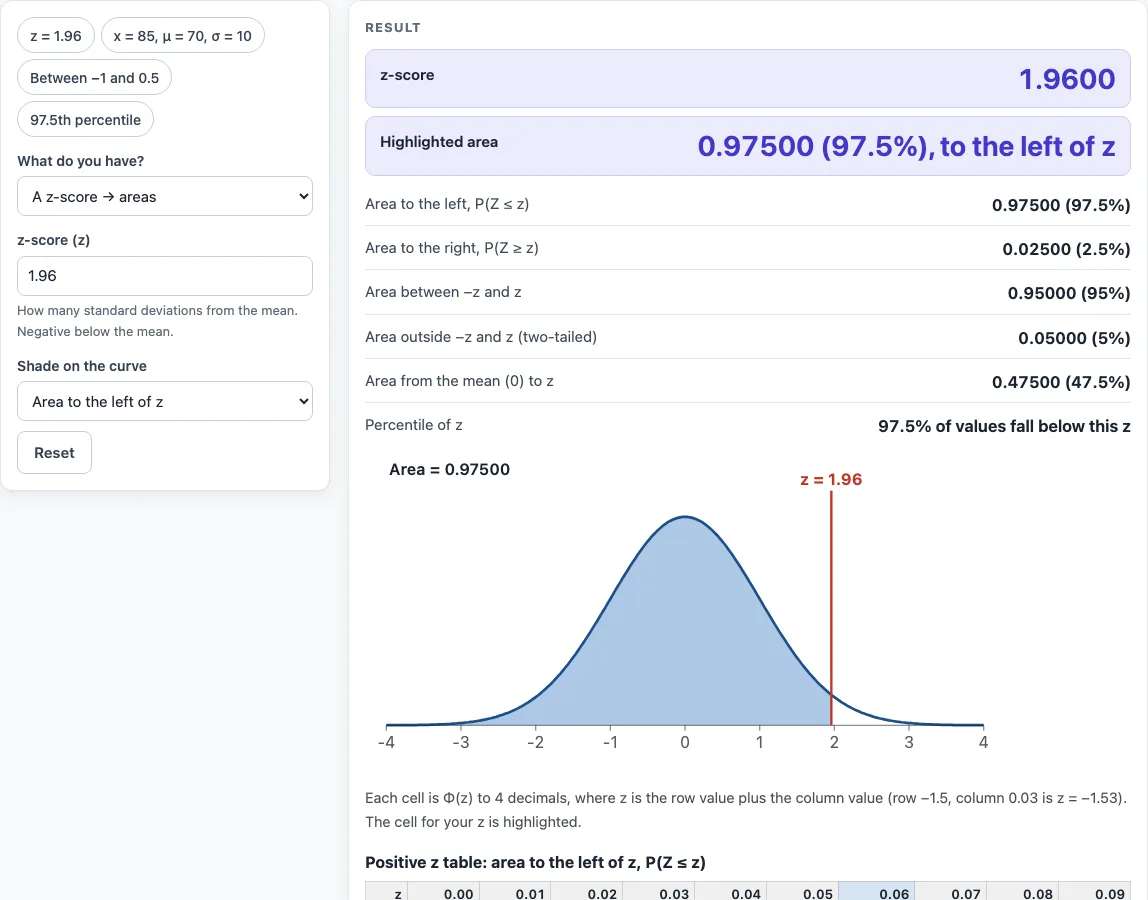Click the 'Positive z table' heading

pos(535,862)
